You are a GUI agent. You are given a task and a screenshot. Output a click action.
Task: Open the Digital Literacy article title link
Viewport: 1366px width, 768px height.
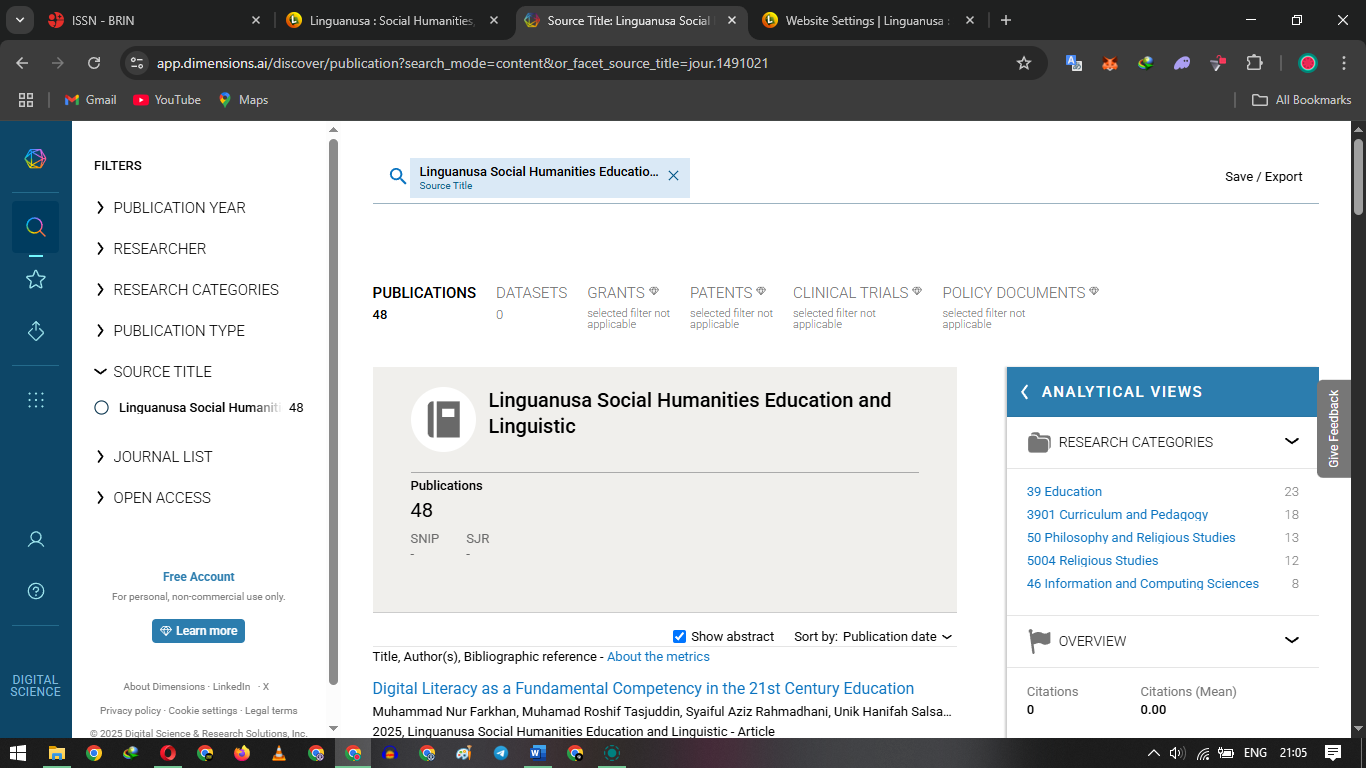(643, 688)
